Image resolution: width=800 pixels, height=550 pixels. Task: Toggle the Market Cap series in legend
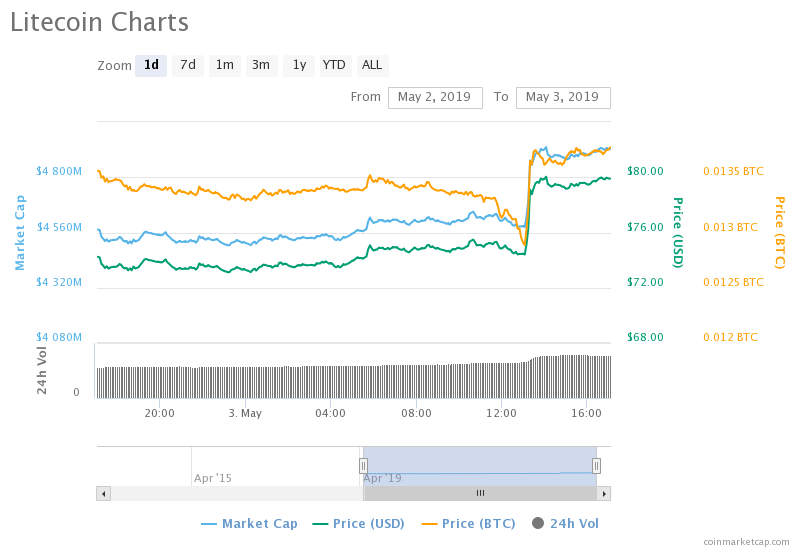tap(248, 523)
